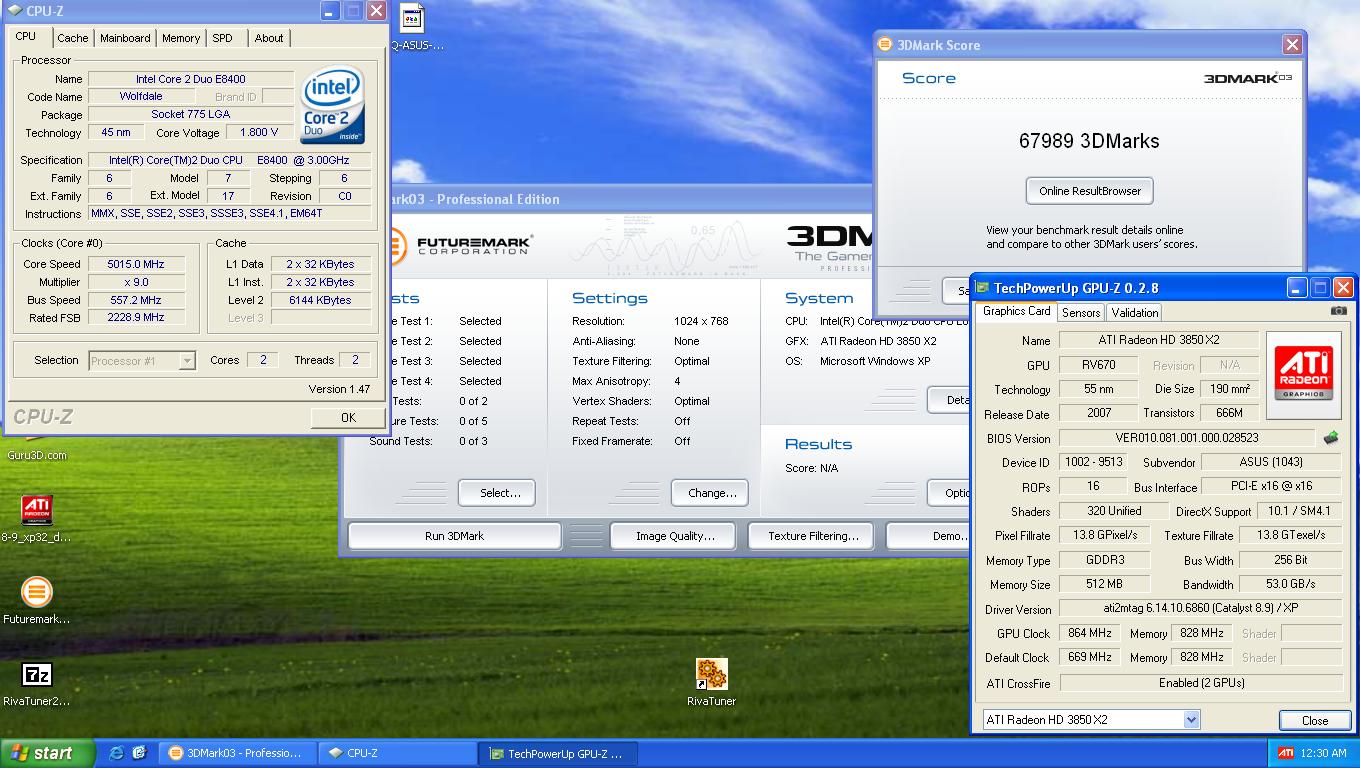Click Texture Filtering... button

(x=812, y=536)
